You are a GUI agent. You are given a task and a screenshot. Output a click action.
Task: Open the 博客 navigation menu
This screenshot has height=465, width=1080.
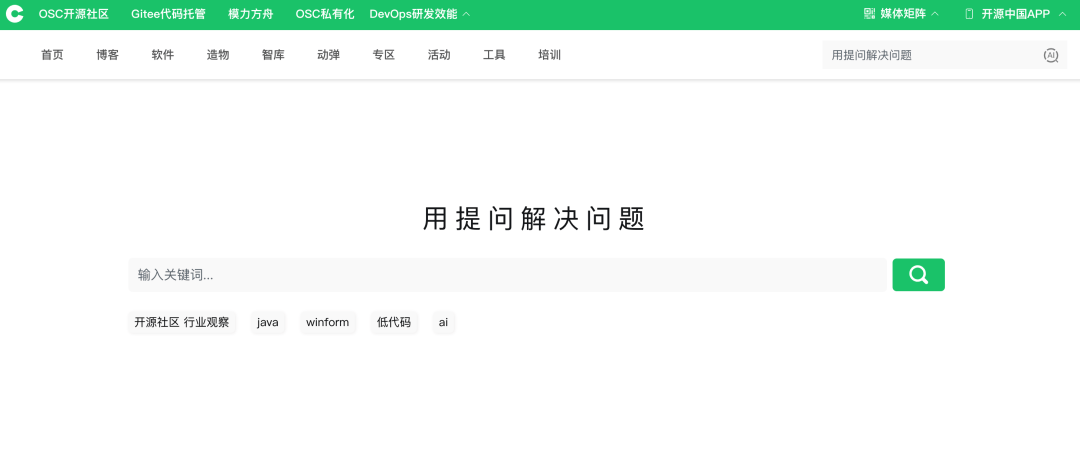click(x=107, y=55)
